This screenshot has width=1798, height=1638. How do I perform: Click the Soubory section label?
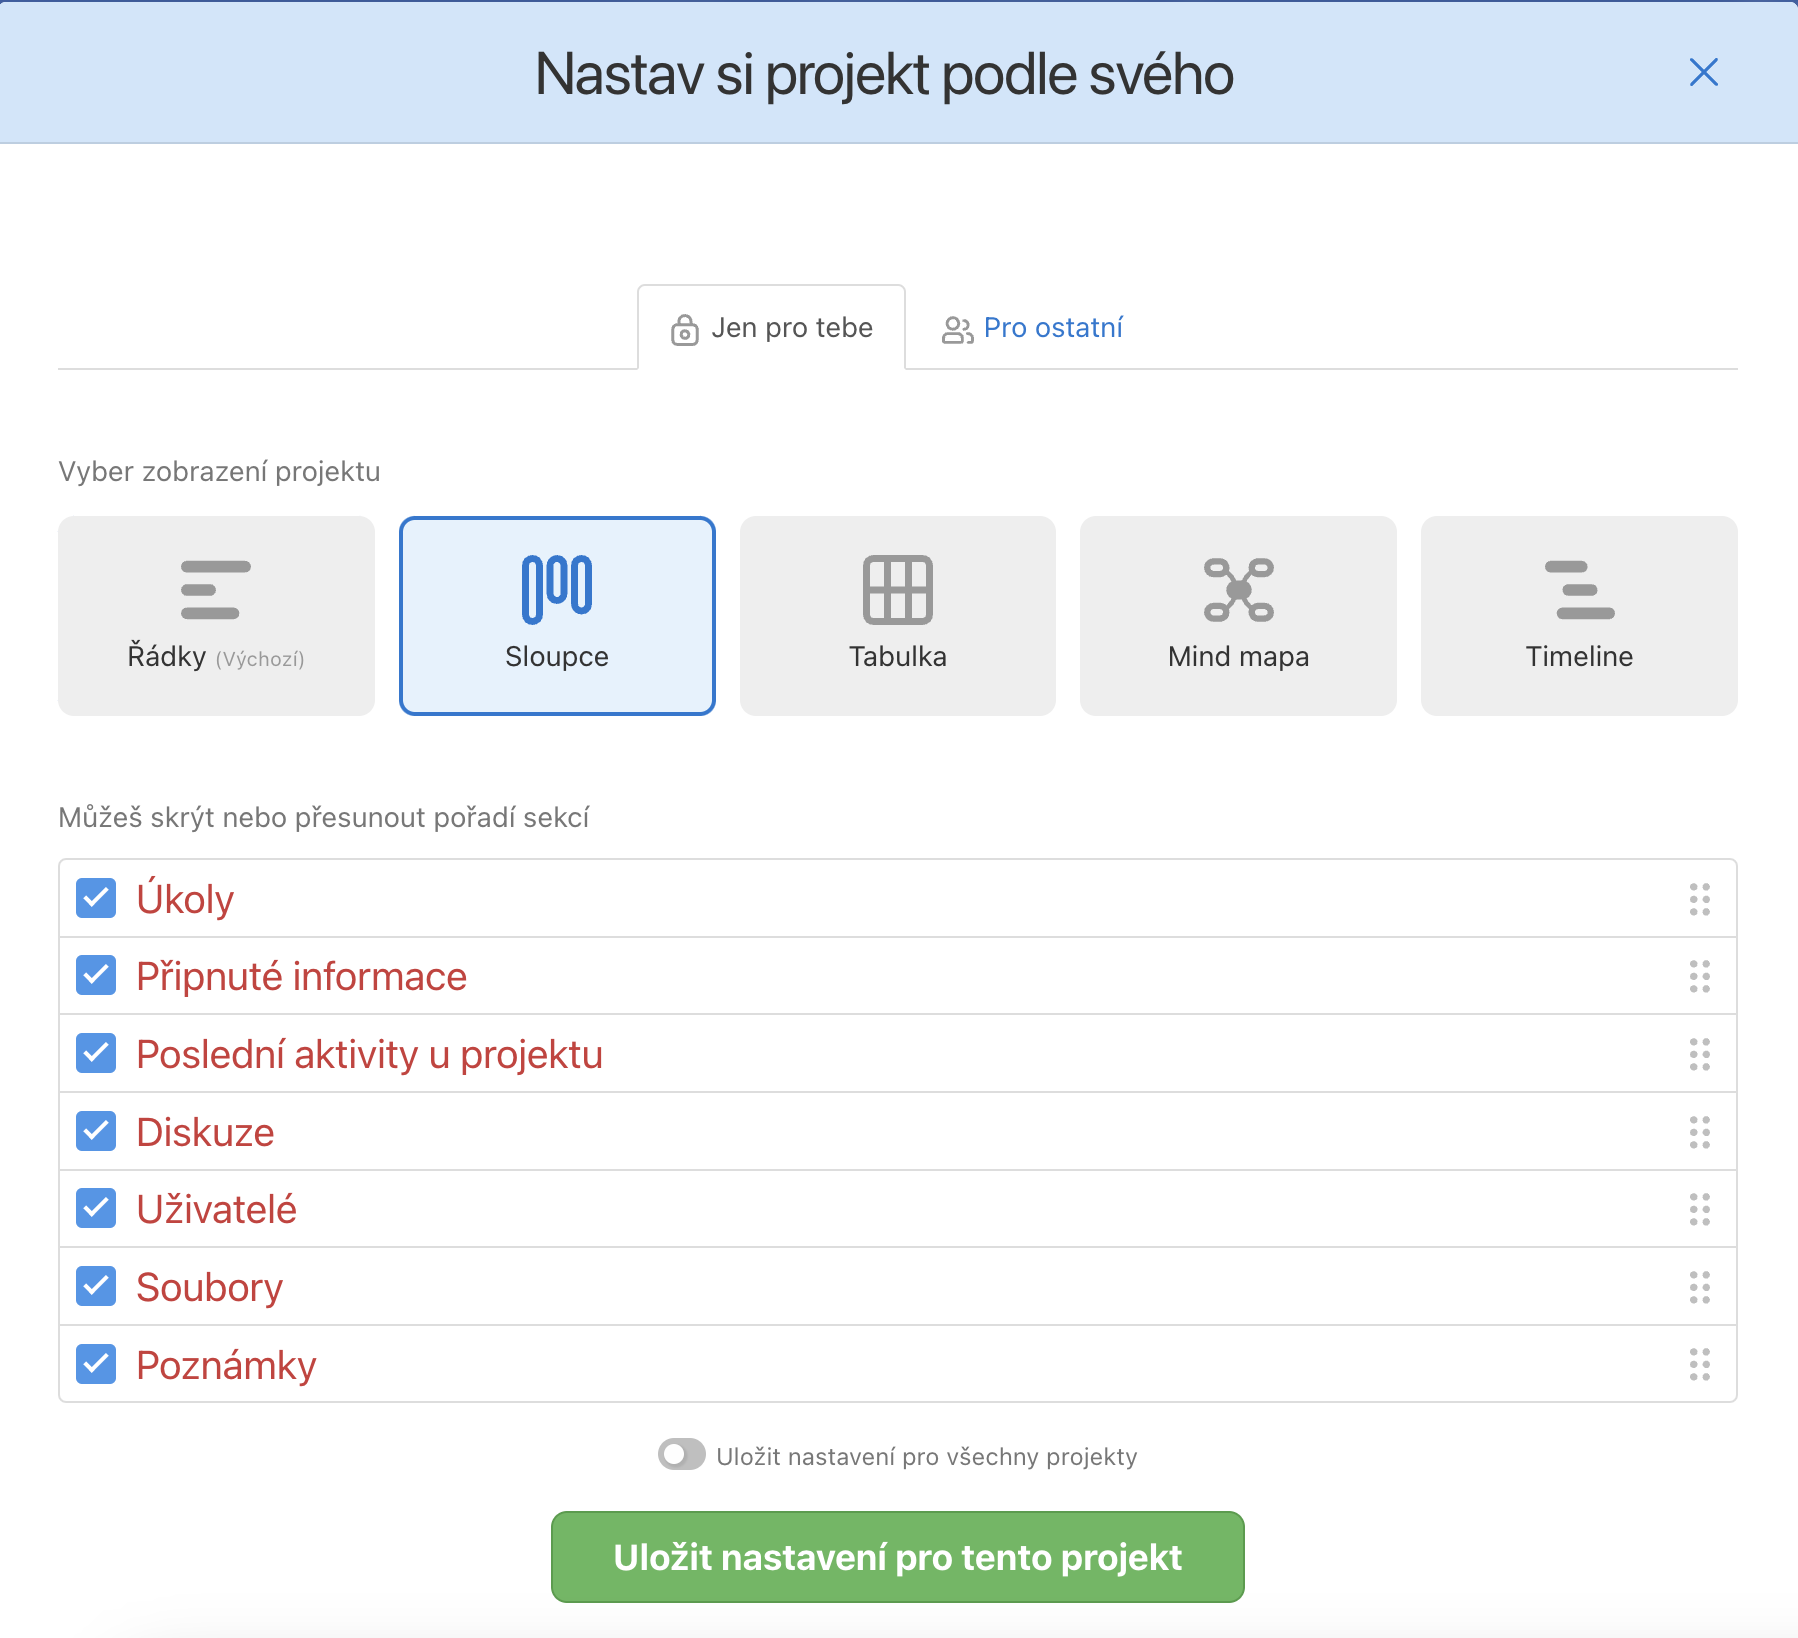click(210, 1288)
